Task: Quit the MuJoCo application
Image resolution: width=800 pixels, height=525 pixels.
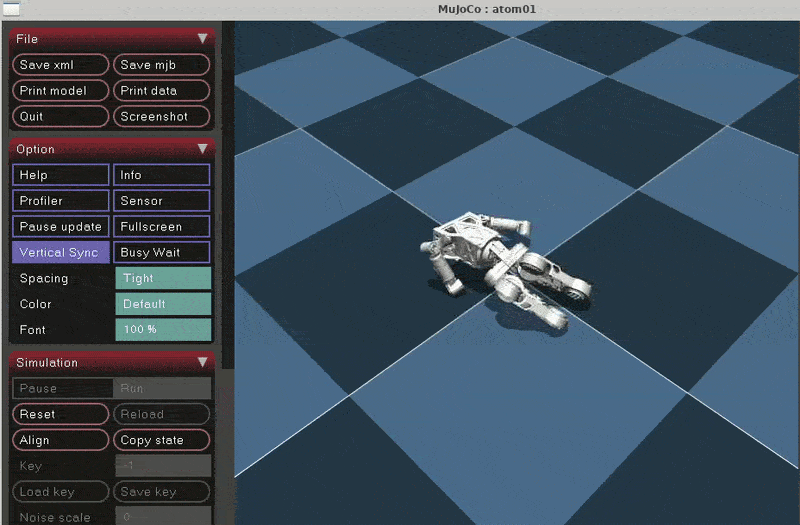Action: pos(60,117)
